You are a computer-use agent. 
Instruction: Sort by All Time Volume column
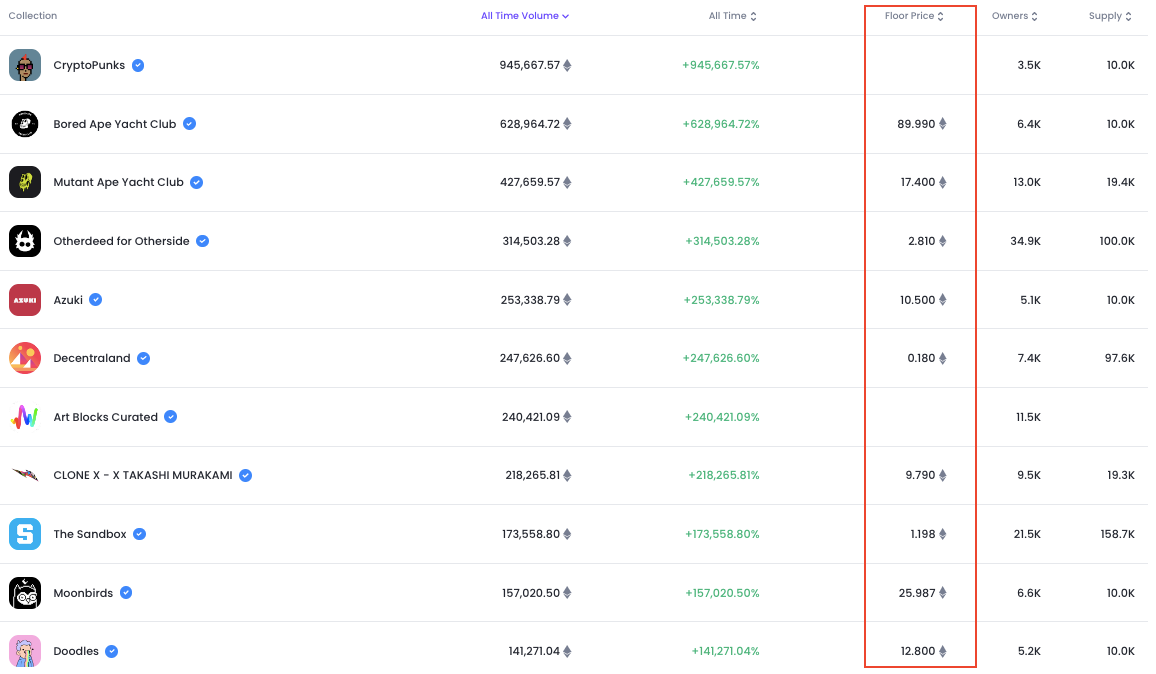click(525, 16)
